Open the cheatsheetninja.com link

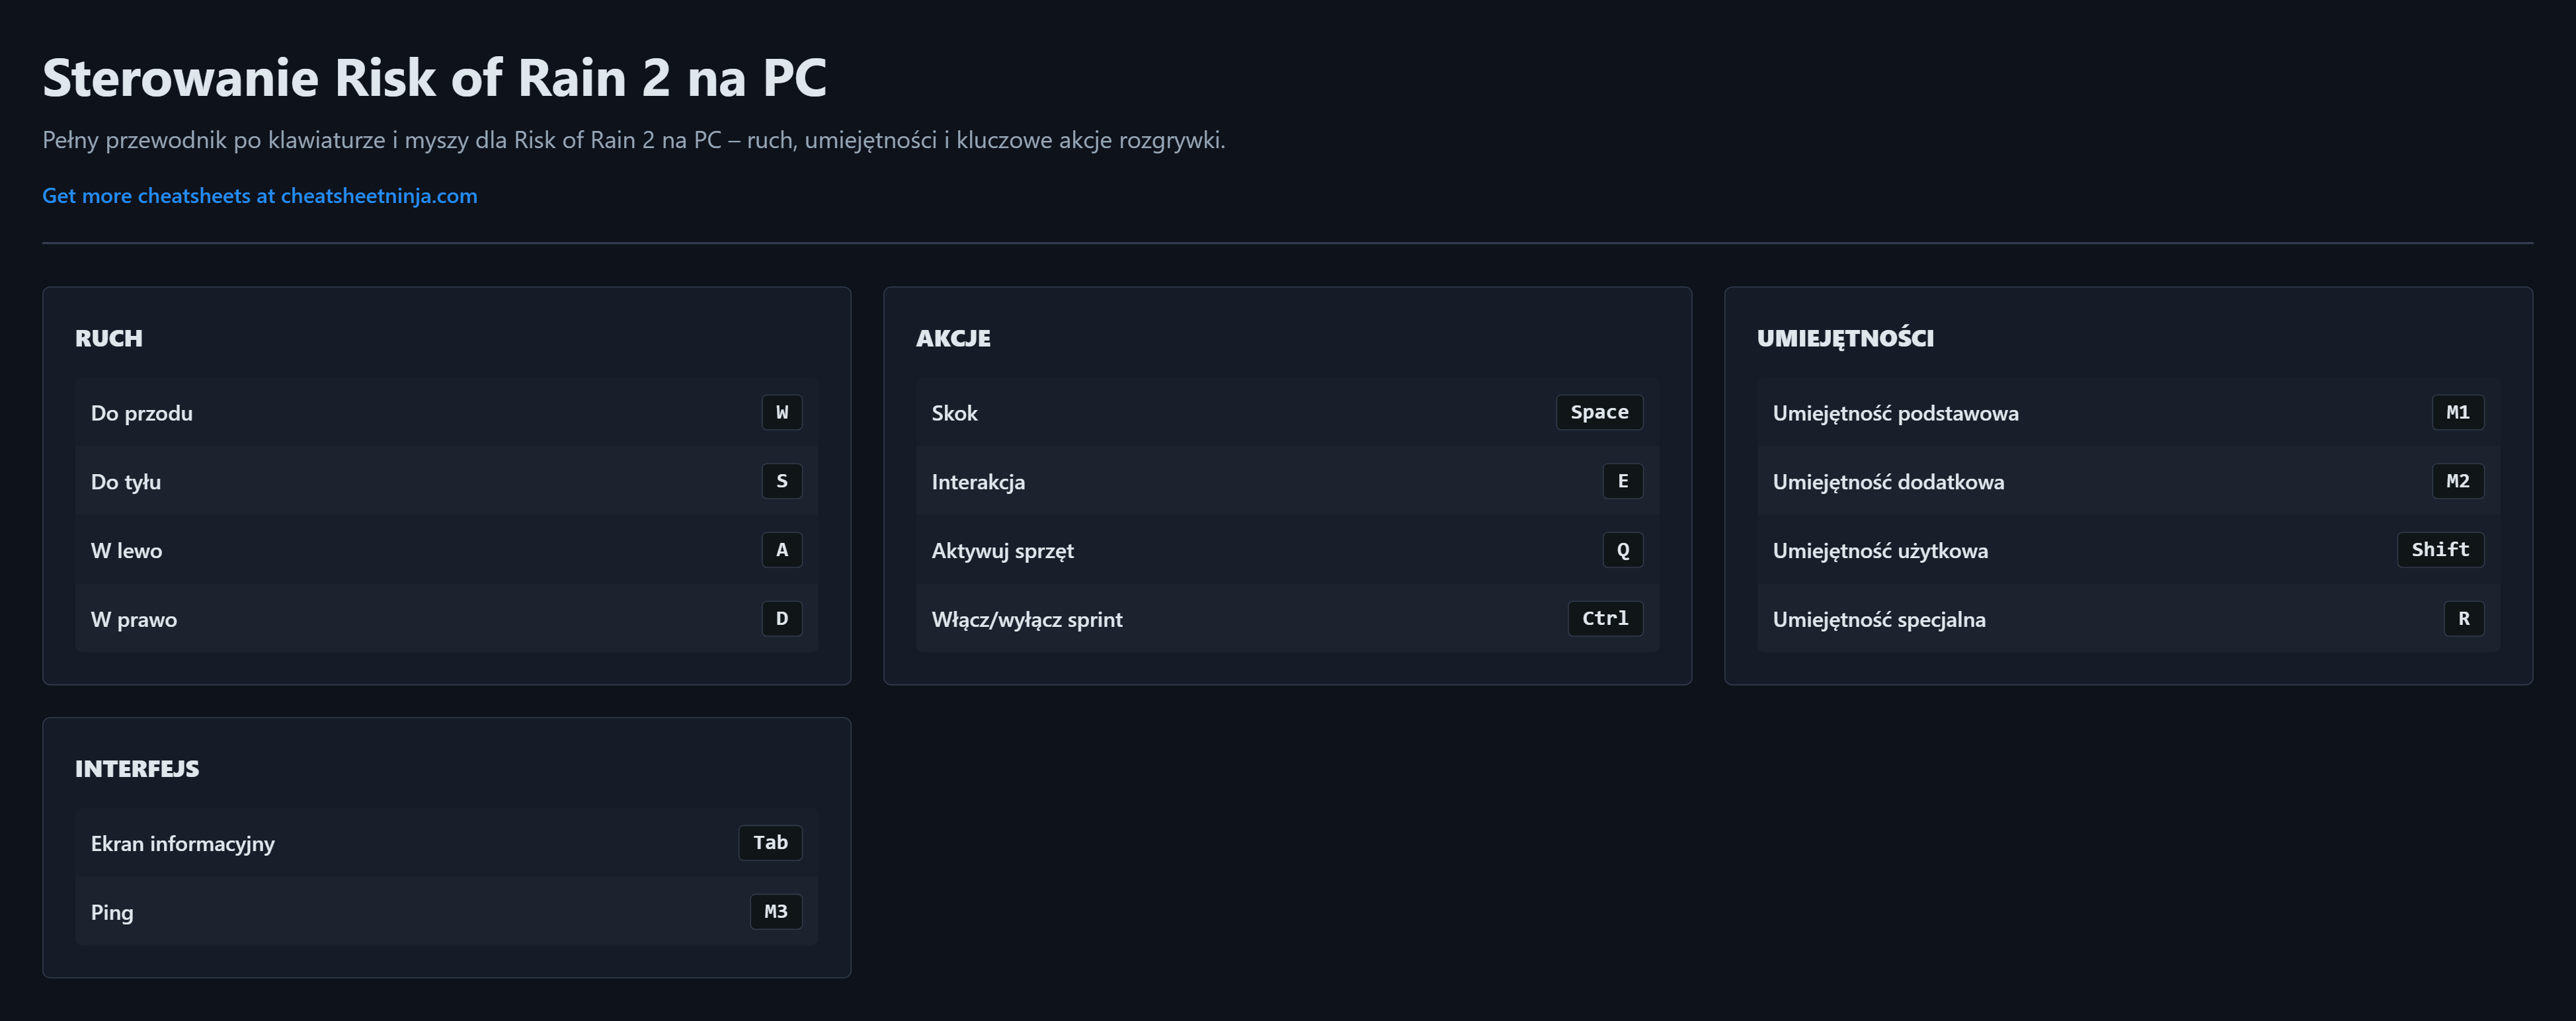point(259,196)
